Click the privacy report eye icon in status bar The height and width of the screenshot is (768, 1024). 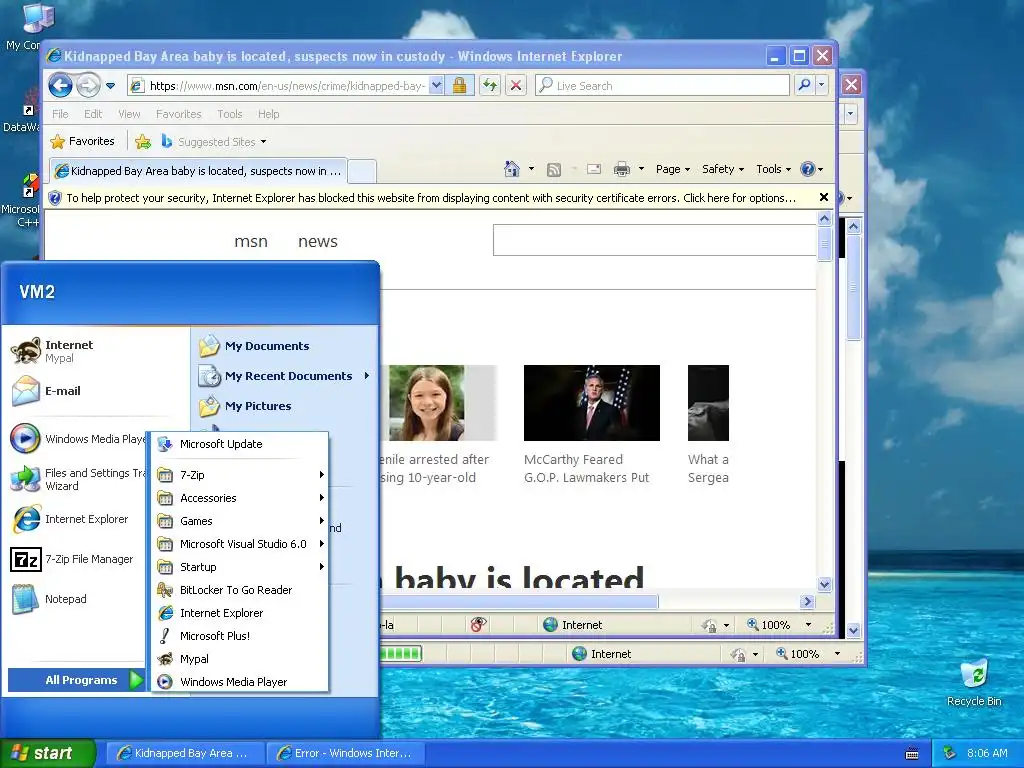click(478, 625)
